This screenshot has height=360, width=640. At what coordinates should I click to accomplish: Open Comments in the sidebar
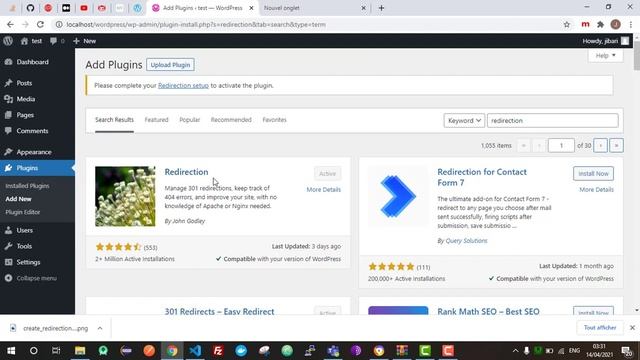[37, 131]
